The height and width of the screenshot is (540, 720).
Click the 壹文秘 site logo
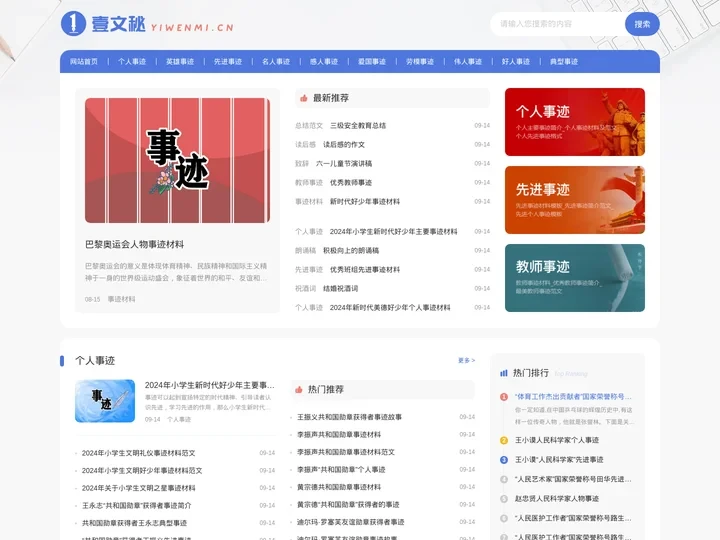tap(147, 23)
